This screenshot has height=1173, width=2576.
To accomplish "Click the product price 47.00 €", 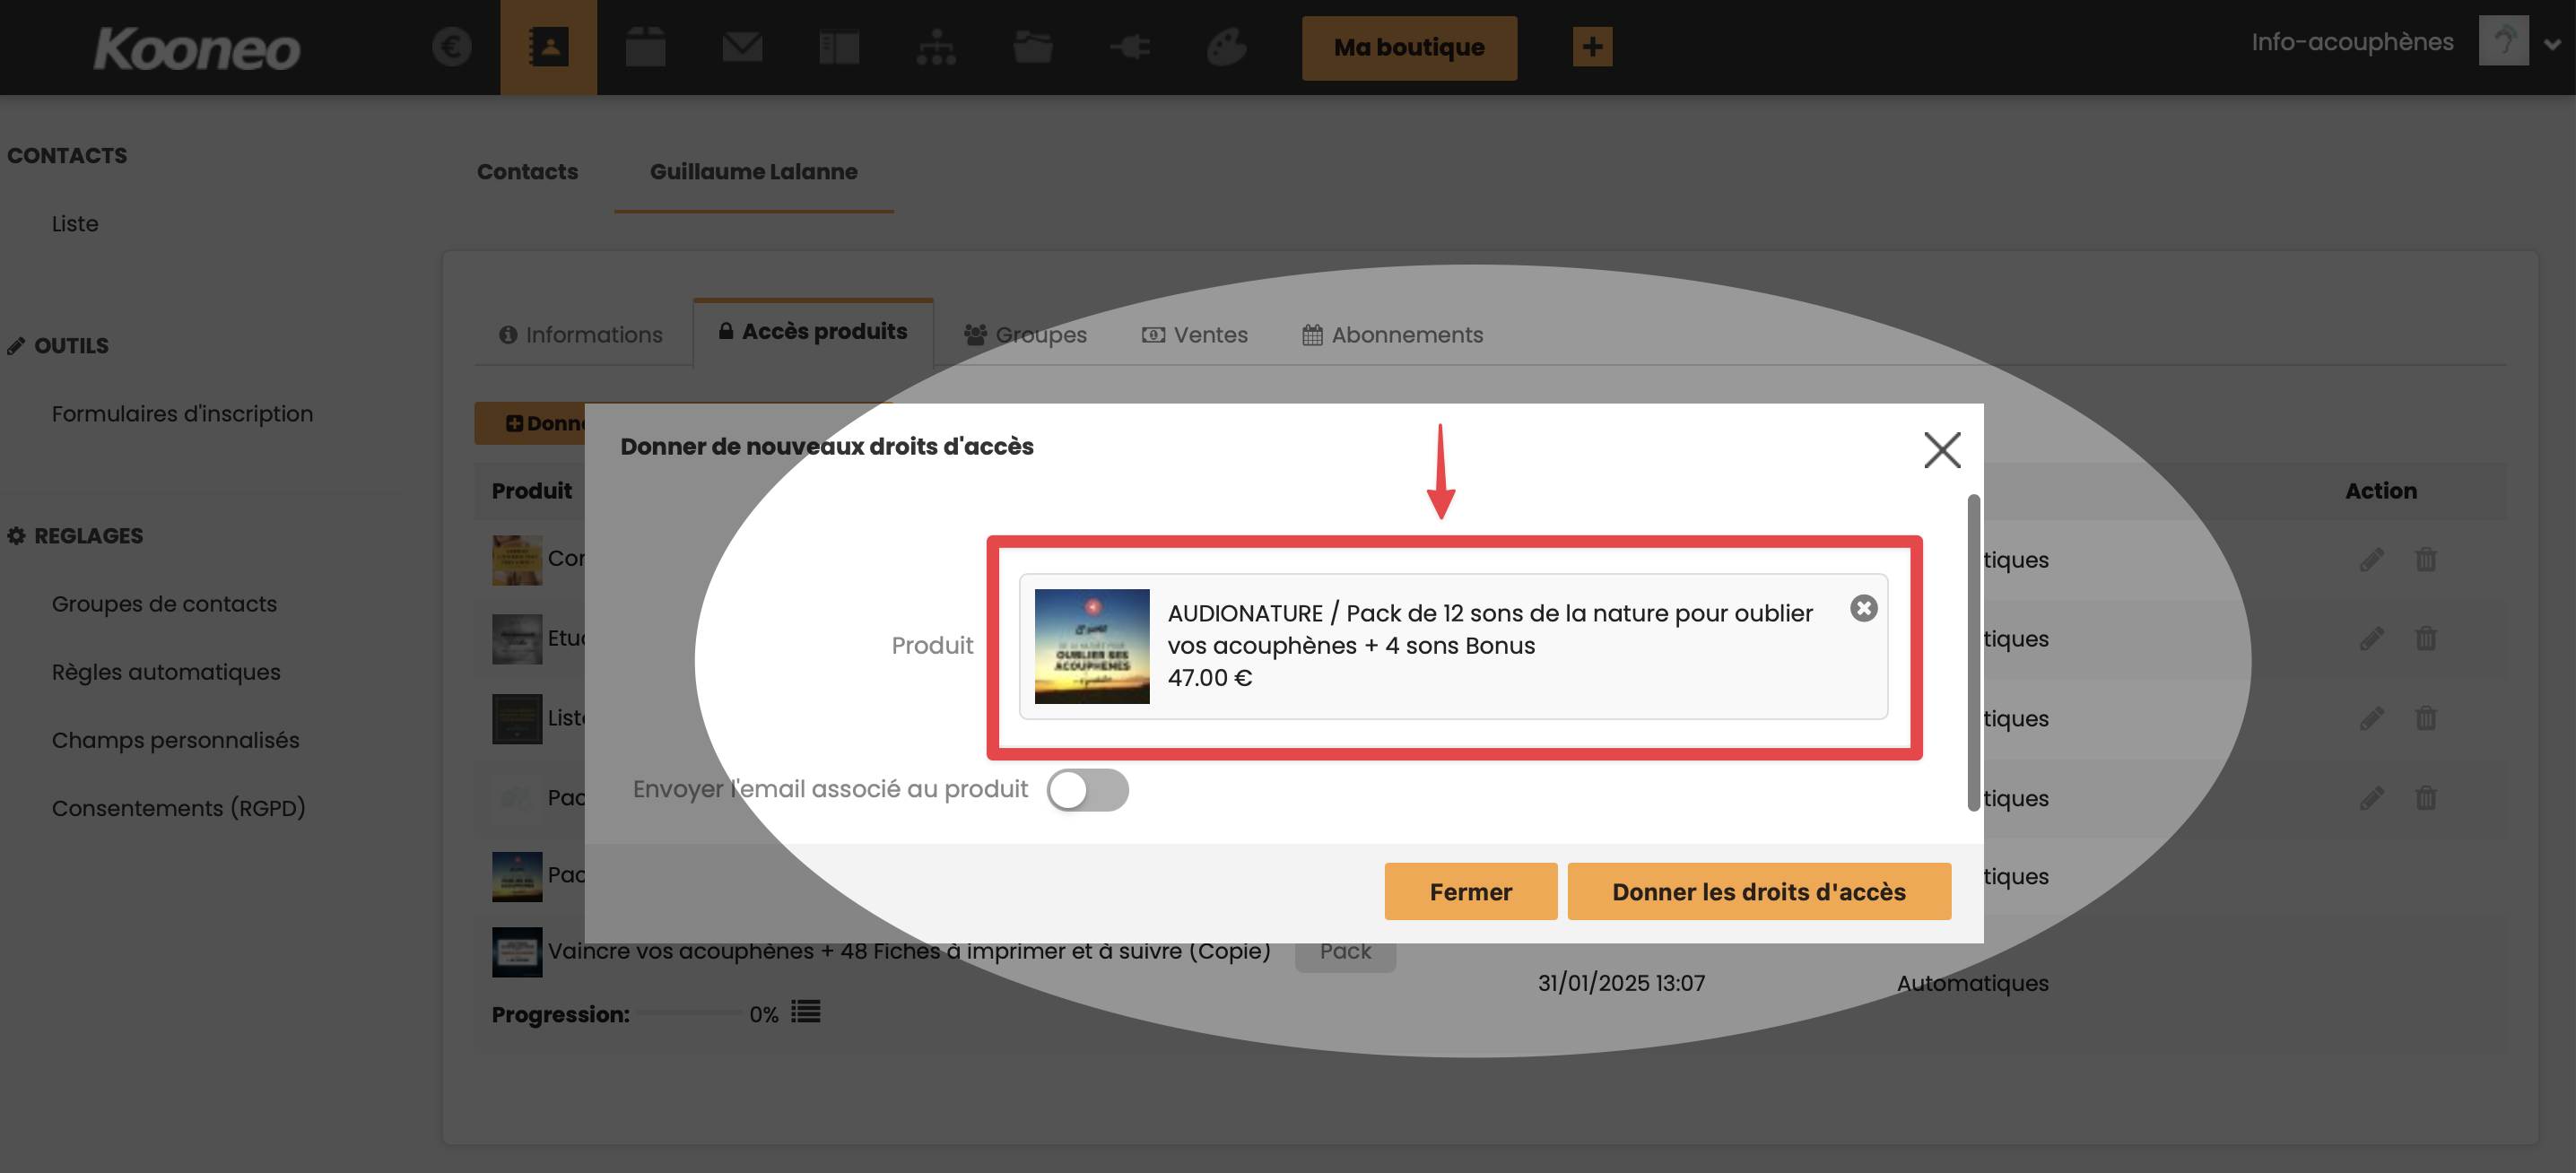I will click(x=1210, y=678).
